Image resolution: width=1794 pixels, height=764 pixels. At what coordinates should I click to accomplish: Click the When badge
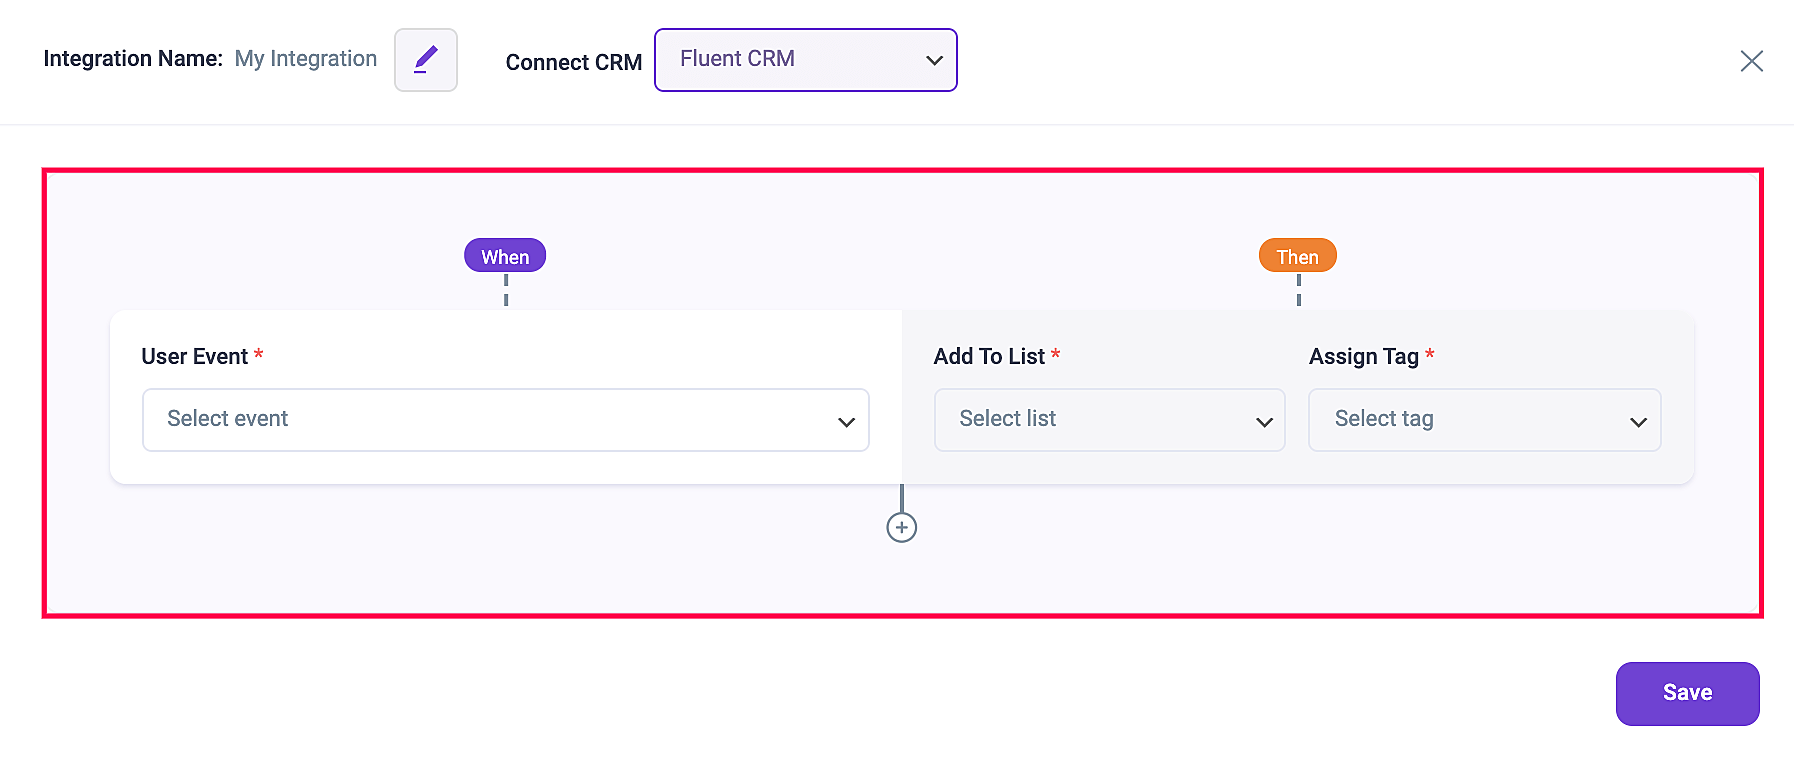[x=505, y=256]
